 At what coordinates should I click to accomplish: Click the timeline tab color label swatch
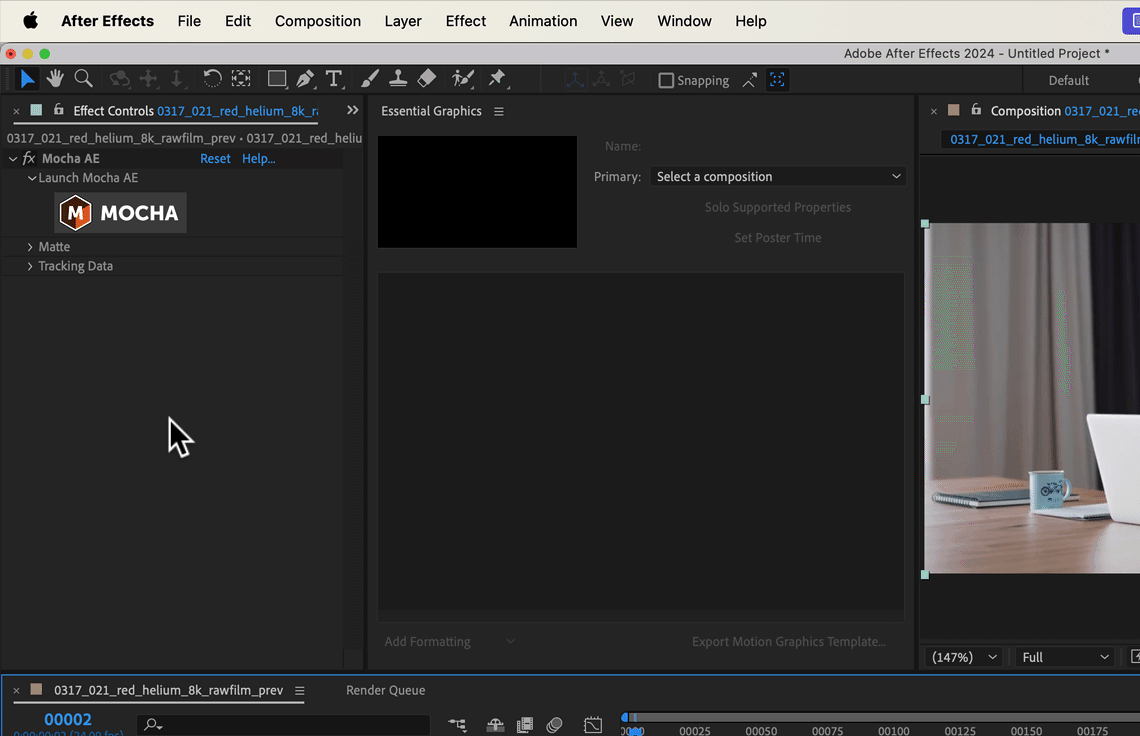[x=36, y=689]
